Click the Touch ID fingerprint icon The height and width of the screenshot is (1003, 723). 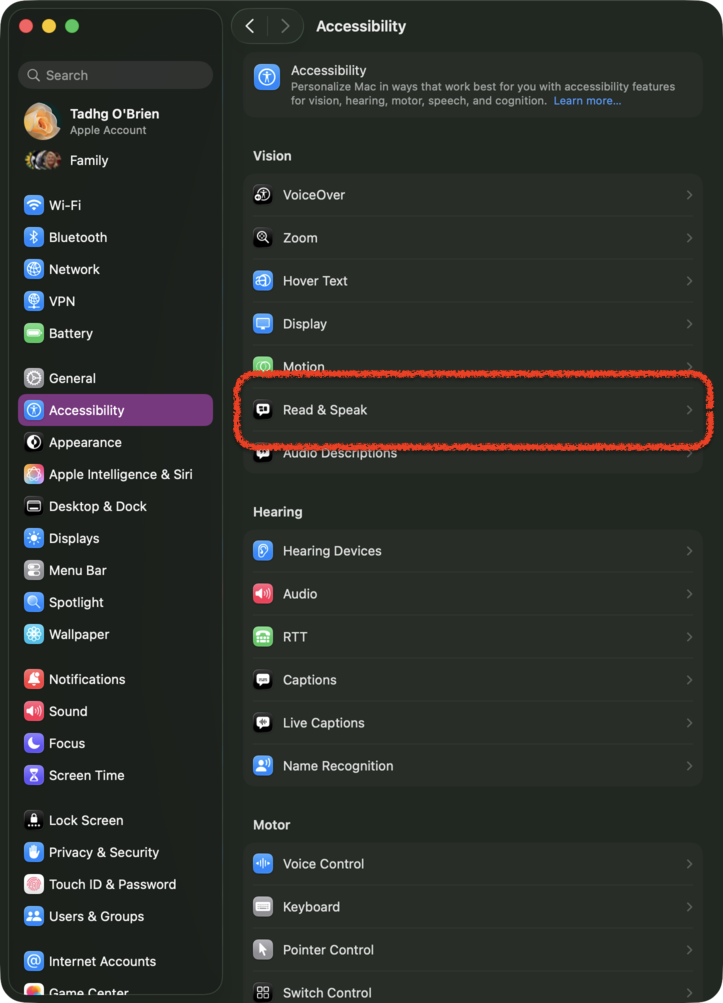[x=34, y=884]
